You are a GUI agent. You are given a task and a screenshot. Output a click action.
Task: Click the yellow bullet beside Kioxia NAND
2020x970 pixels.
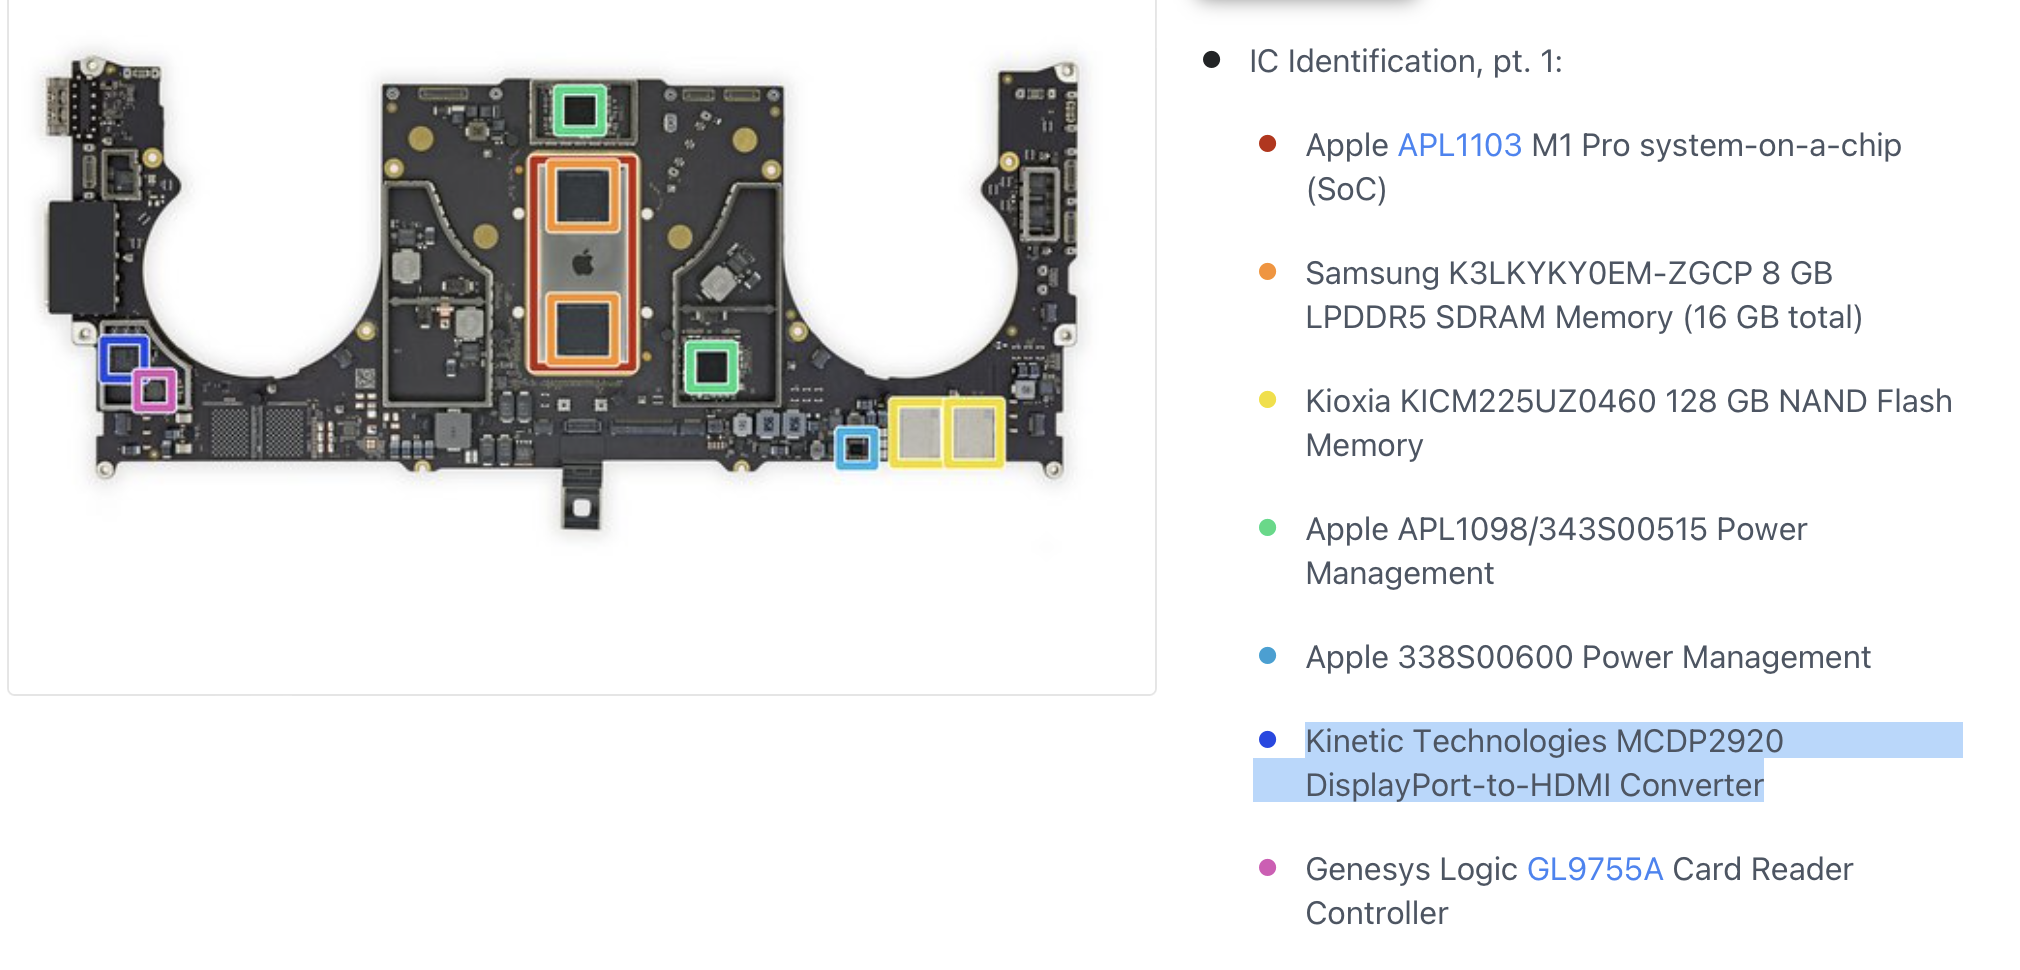(1267, 400)
